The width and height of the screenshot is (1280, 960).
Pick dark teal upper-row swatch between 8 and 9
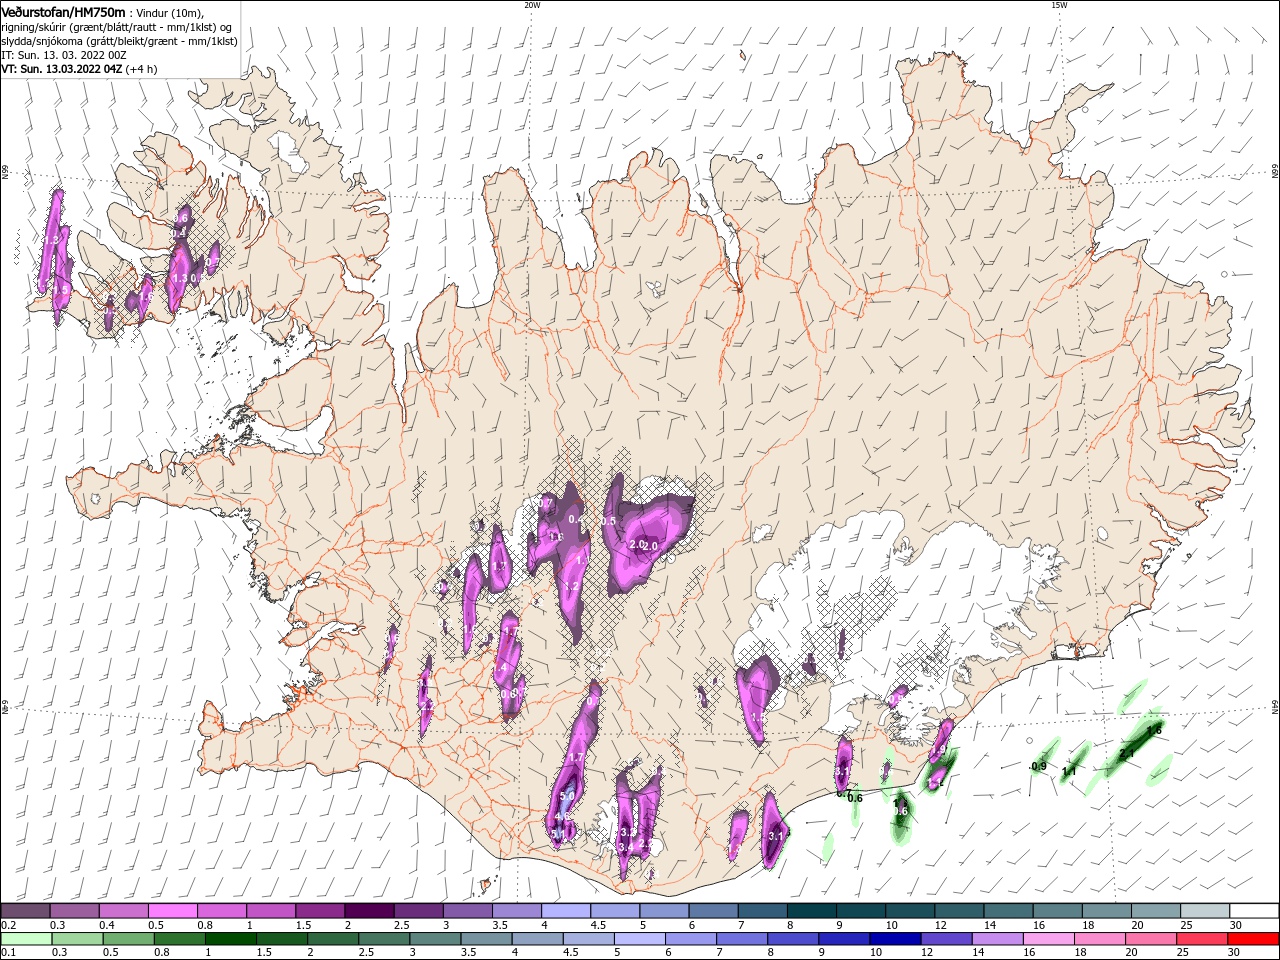[x=812, y=910]
